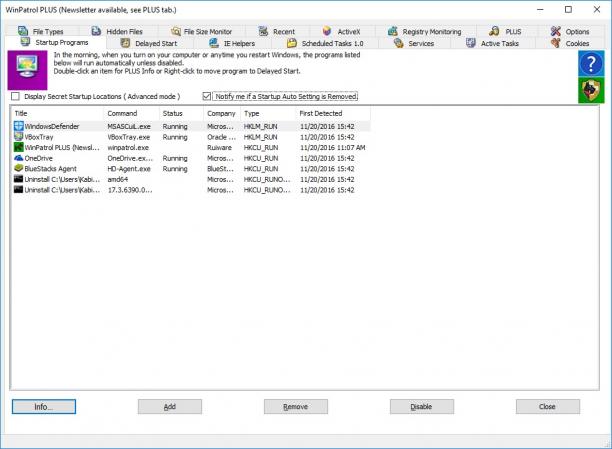Select the OneDrive cloud icon entry
The height and width of the screenshot is (449, 612).
pyautogui.click(x=18, y=158)
